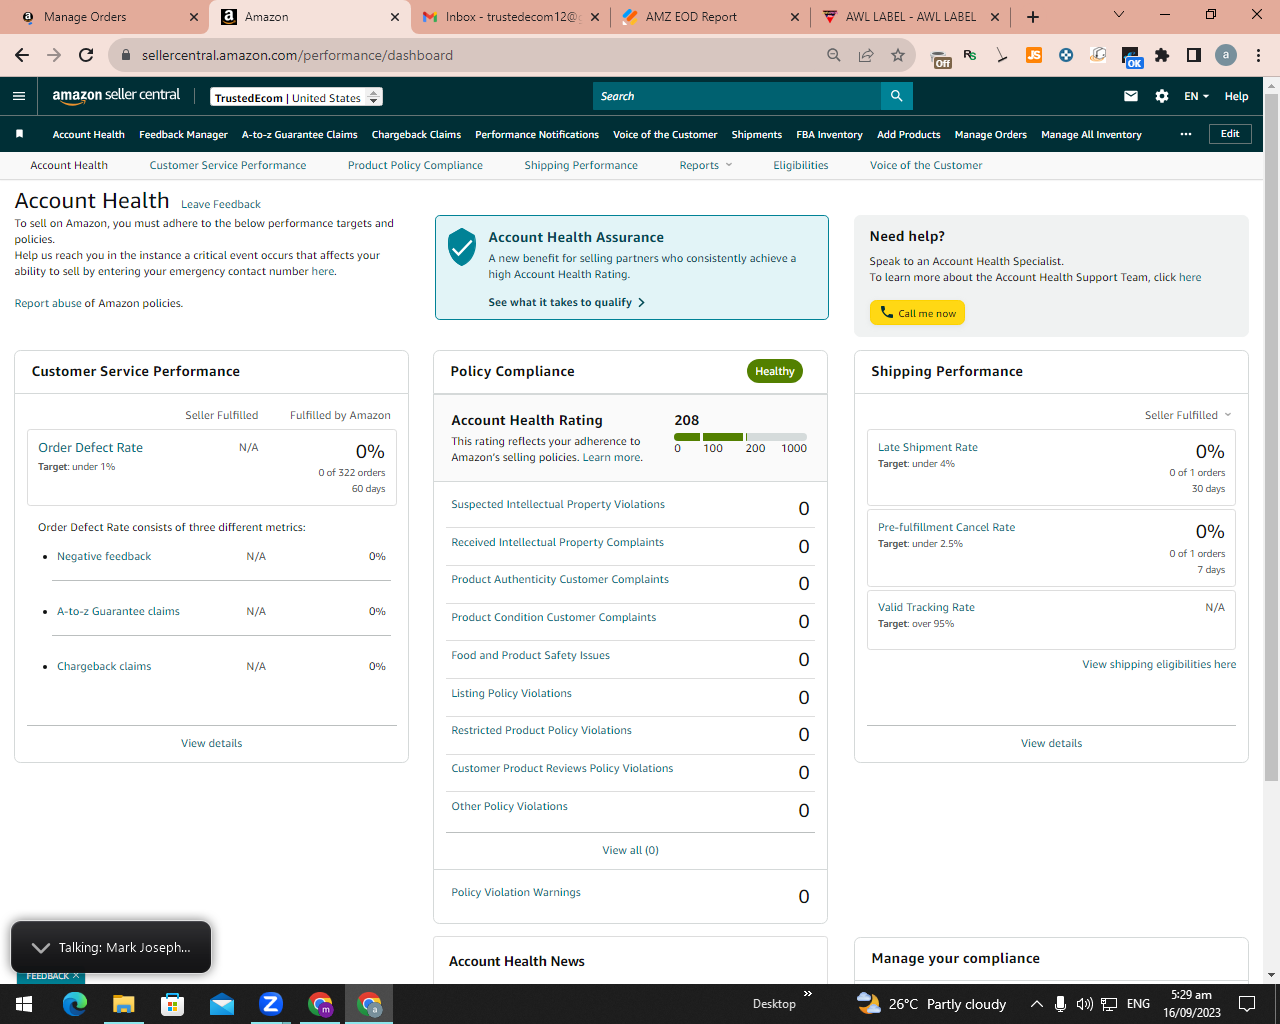Open the Mail app from the taskbar
Viewport: 1280px width, 1024px height.
click(222, 1004)
